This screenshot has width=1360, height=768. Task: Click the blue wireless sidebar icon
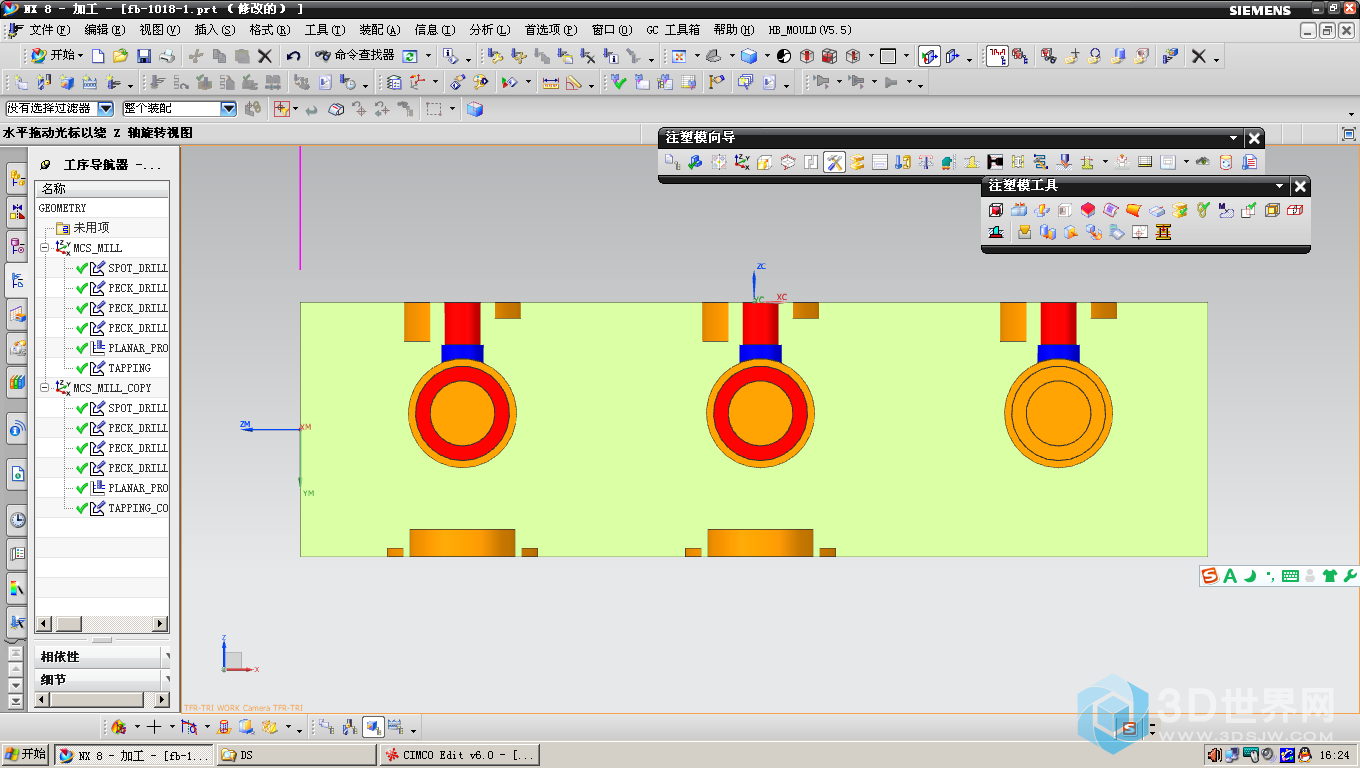[16, 430]
